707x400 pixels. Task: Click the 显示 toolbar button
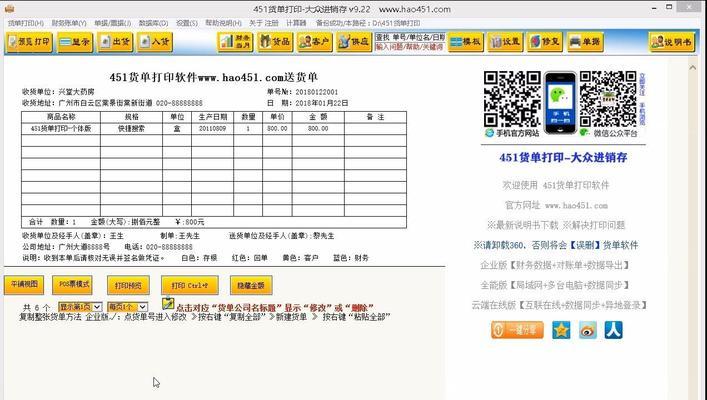coord(75,42)
